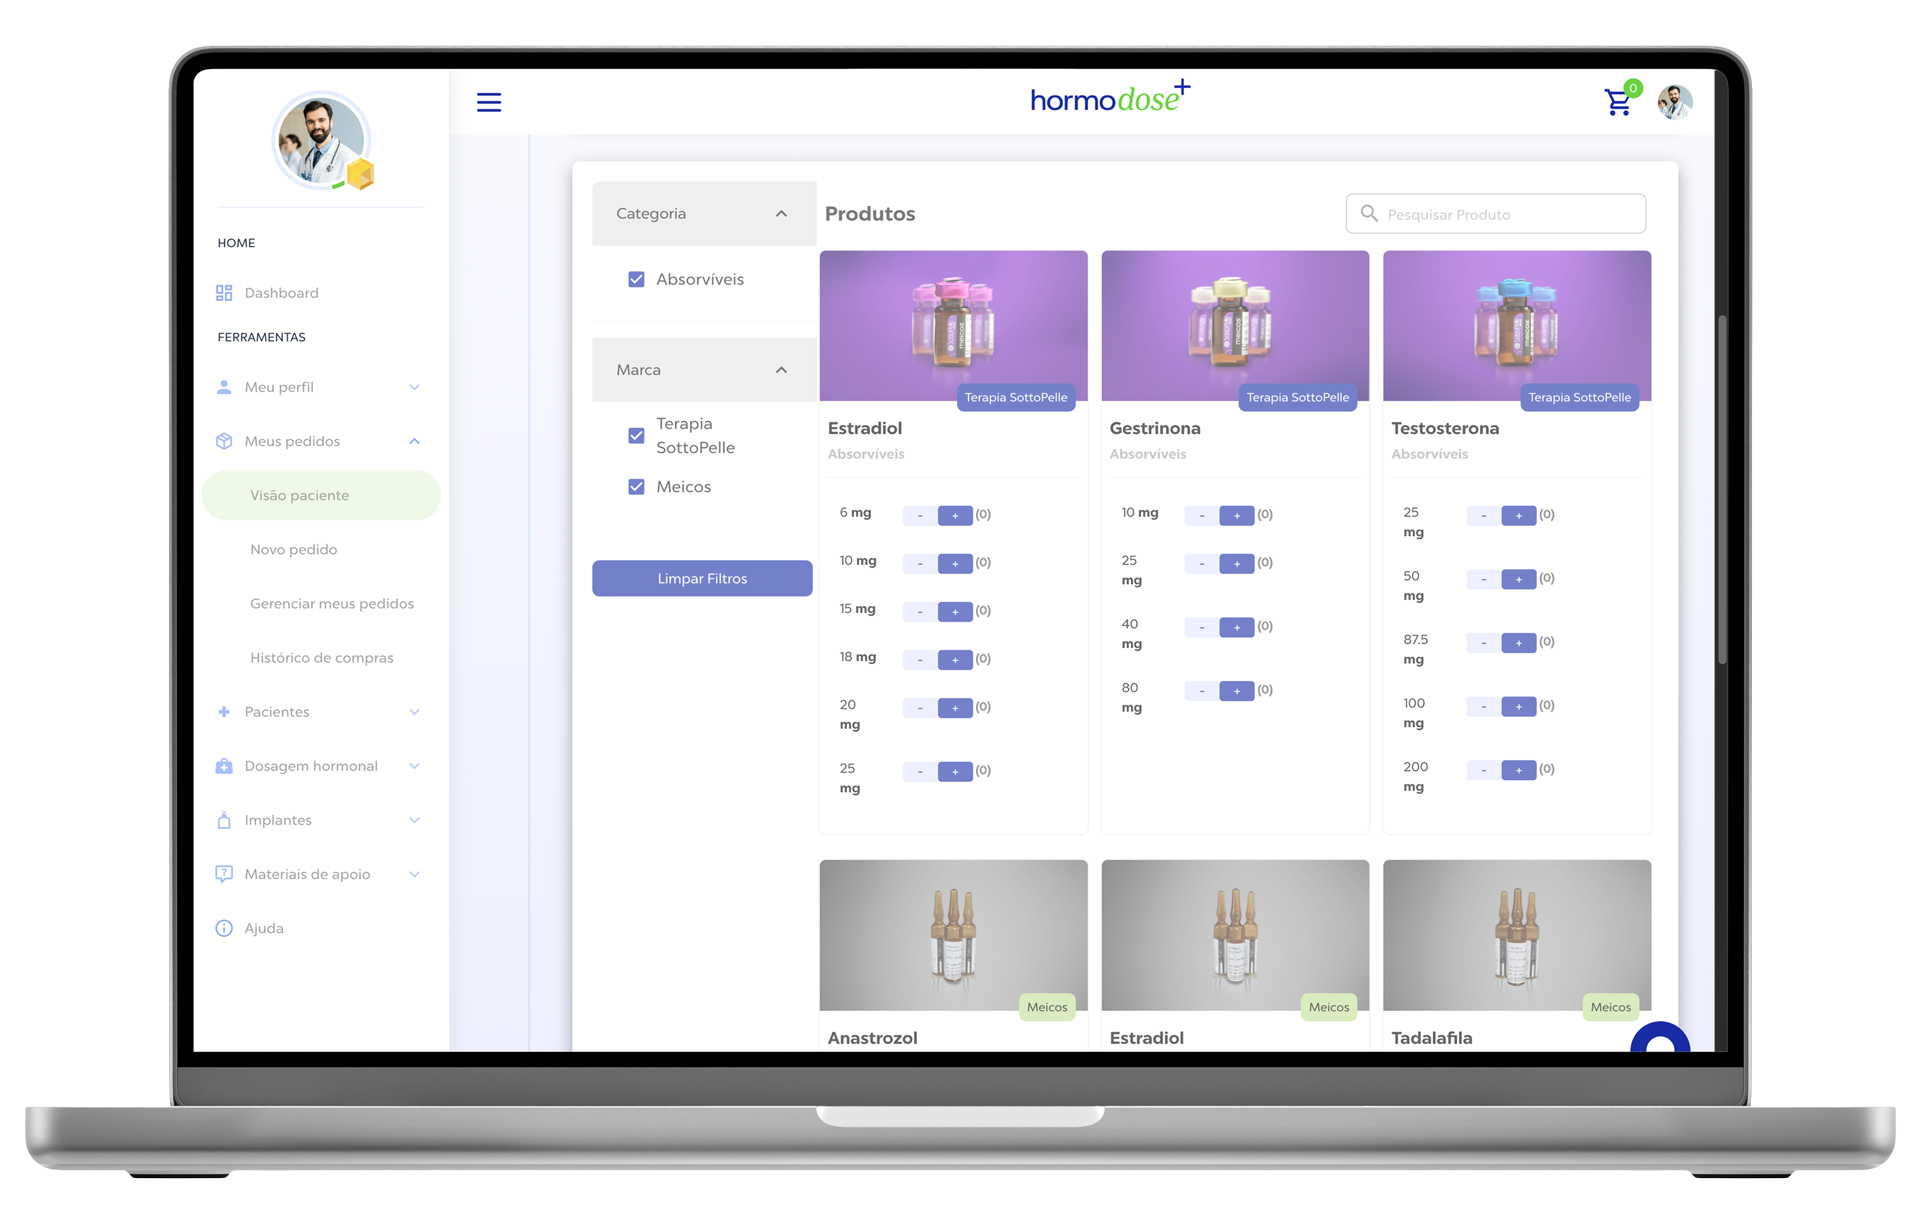Click the Pacientes plus icon
The height and width of the screenshot is (1222, 1920).
[224, 712]
